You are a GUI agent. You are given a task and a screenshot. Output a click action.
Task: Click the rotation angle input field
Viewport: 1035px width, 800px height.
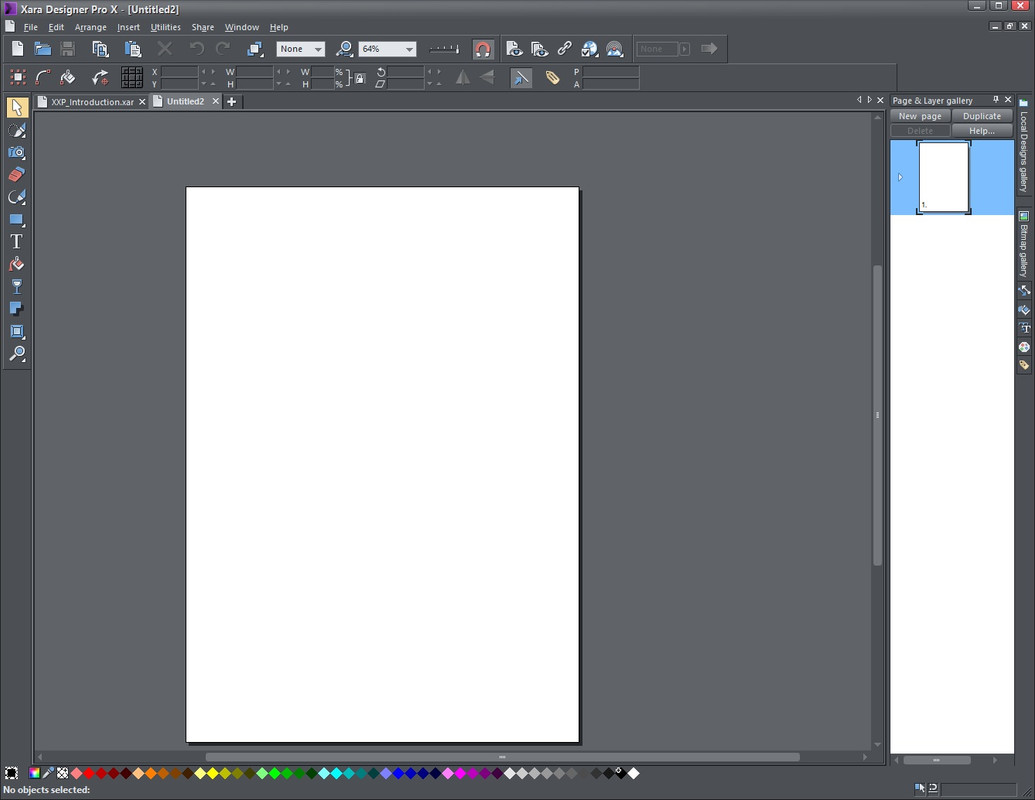point(407,71)
